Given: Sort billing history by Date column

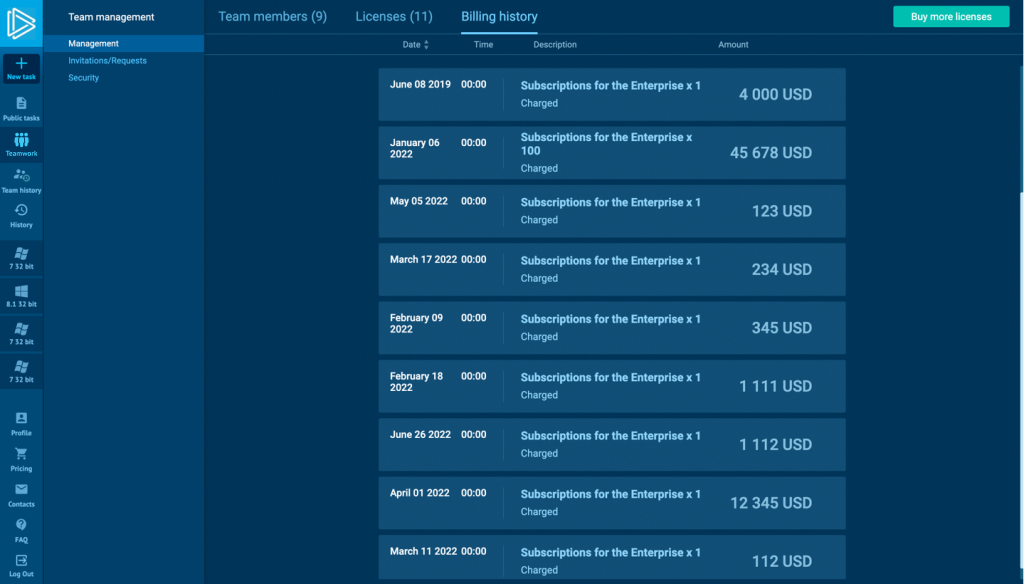Looking at the screenshot, I should point(415,45).
